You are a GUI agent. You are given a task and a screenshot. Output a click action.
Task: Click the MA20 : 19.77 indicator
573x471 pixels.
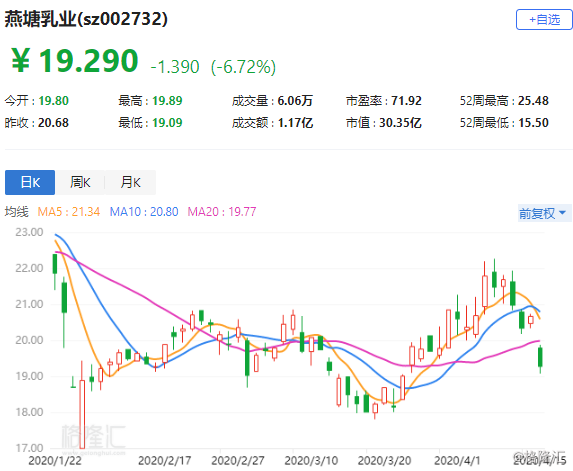point(222,212)
